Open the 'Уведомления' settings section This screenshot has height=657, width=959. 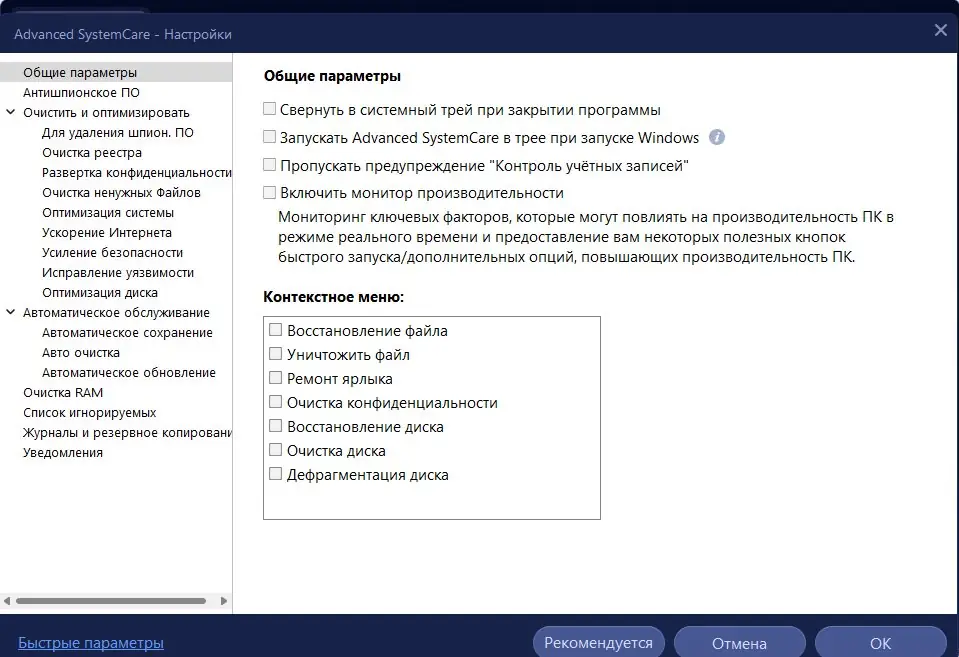(x=63, y=453)
